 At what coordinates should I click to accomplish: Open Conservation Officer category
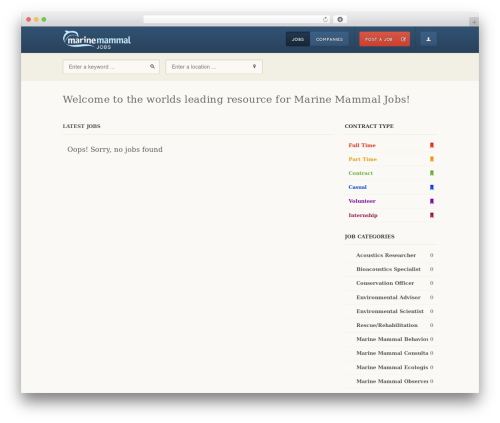click(385, 283)
